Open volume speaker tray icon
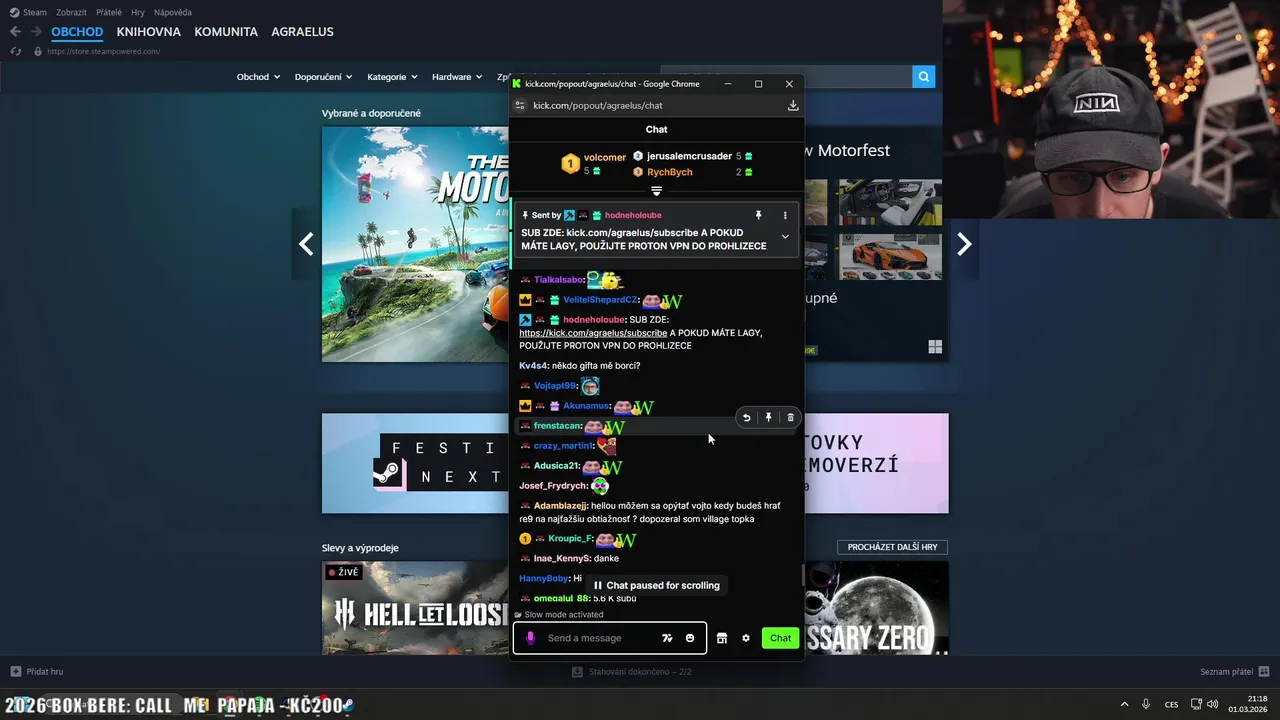The image size is (1280, 720). tap(1213, 704)
